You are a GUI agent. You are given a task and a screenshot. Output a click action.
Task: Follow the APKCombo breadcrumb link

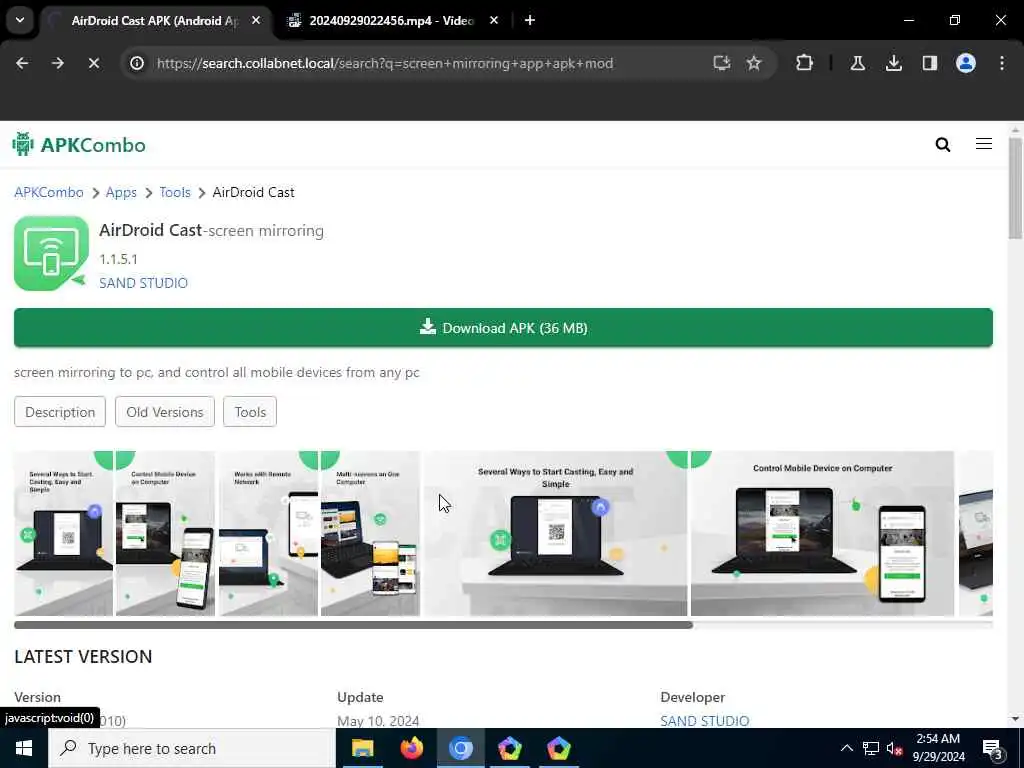(x=49, y=192)
